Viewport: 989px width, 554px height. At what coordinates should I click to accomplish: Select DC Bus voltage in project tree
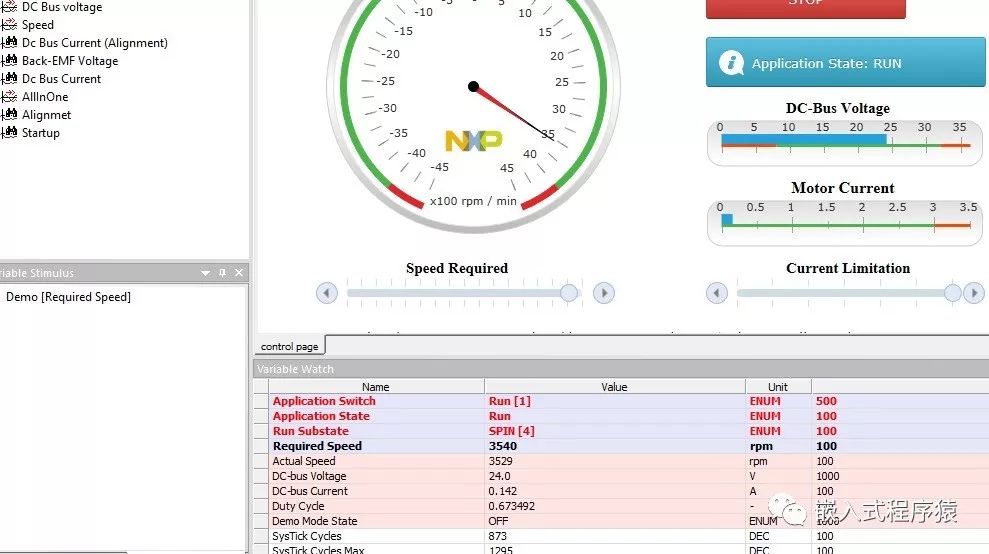coord(62,7)
